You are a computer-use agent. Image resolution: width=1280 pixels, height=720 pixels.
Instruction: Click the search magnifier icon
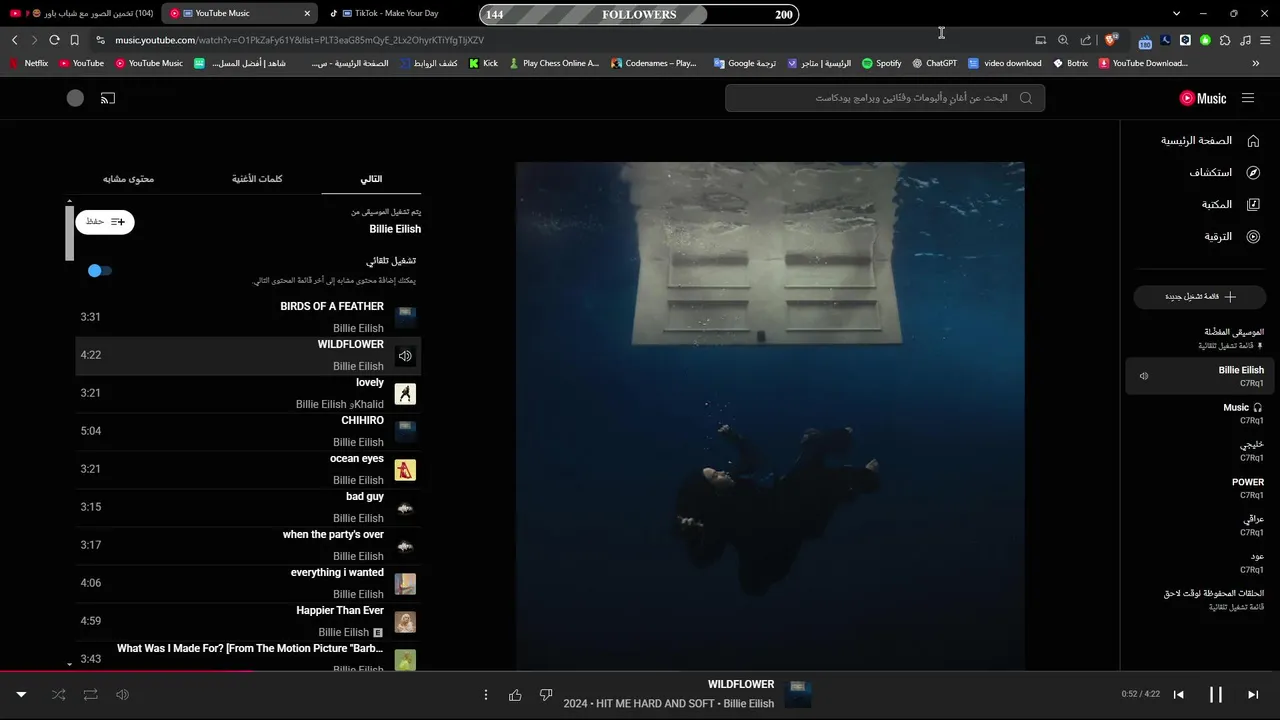(x=1026, y=98)
